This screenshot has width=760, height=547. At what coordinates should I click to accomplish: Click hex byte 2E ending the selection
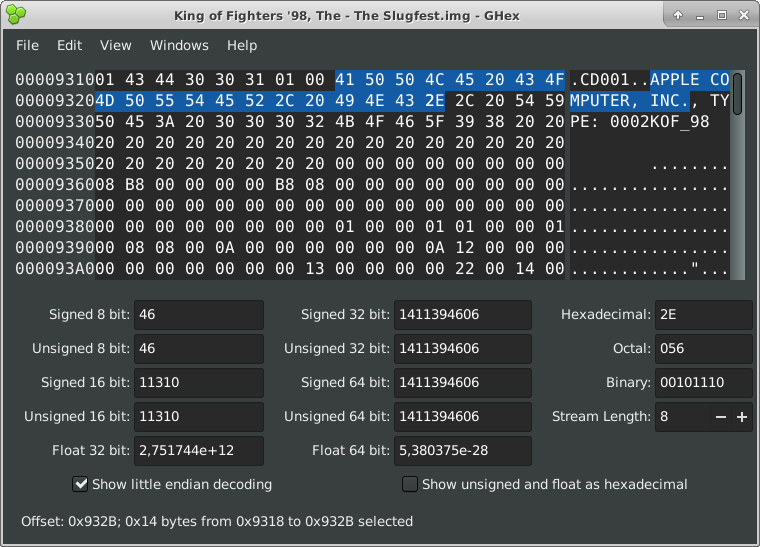pyautogui.click(x=434, y=101)
